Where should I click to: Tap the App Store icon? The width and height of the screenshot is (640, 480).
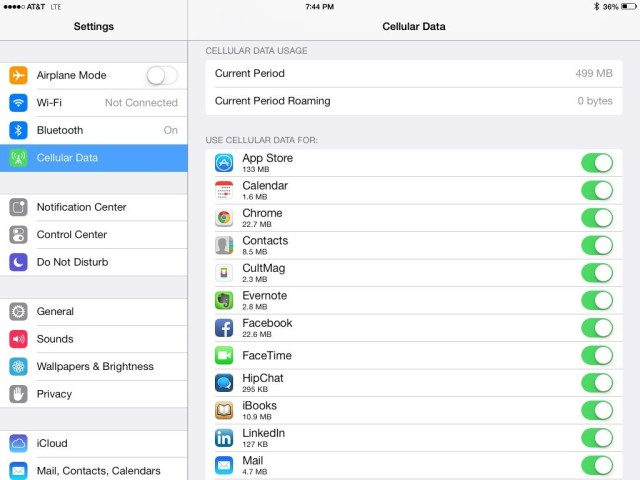[x=224, y=162]
